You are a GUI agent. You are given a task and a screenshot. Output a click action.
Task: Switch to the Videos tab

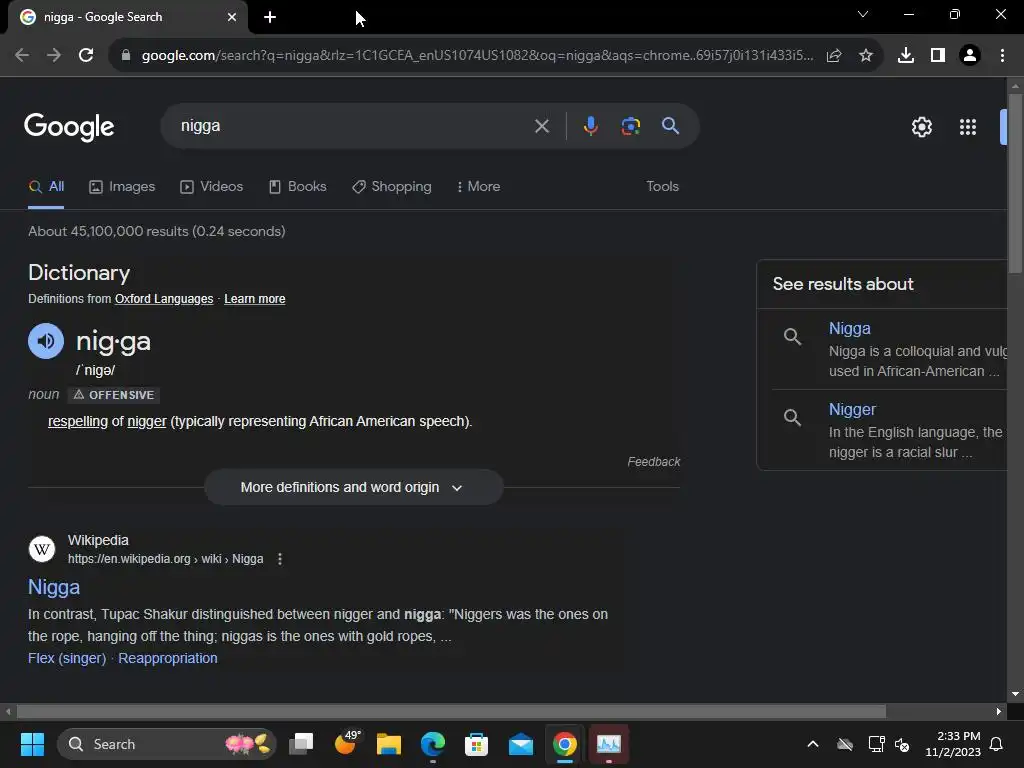tap(212, 187)
